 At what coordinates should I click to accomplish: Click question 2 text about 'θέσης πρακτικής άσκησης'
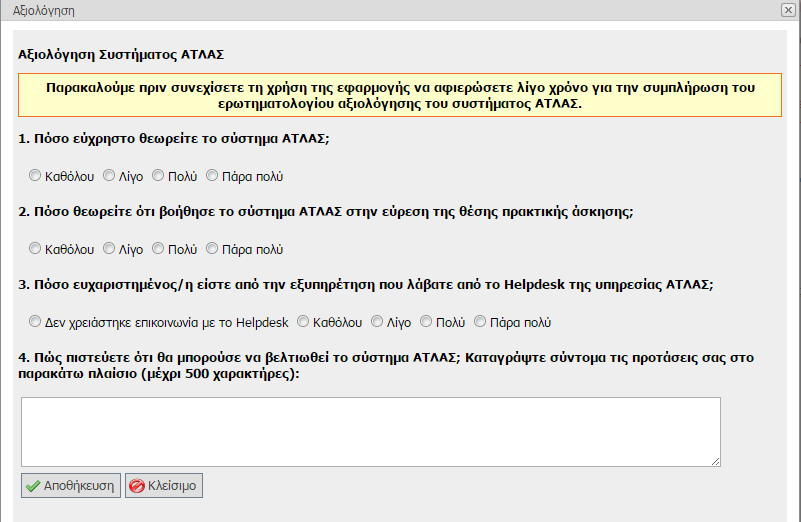(x=325, y=212)
